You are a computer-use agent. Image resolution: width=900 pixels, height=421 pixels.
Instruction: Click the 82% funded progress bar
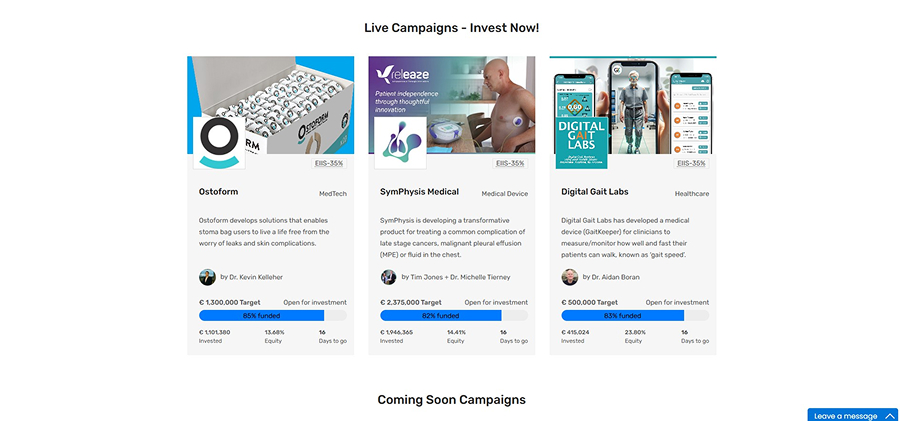[x=454, y=315]
